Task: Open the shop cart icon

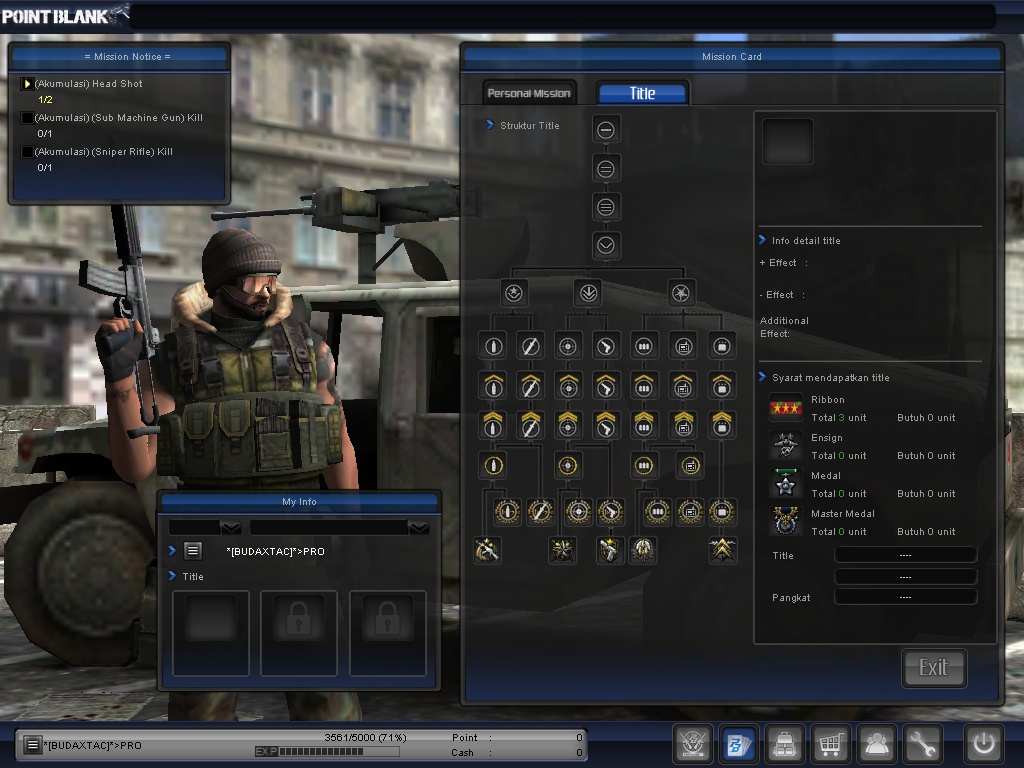Action: click(x=830, y=743)
